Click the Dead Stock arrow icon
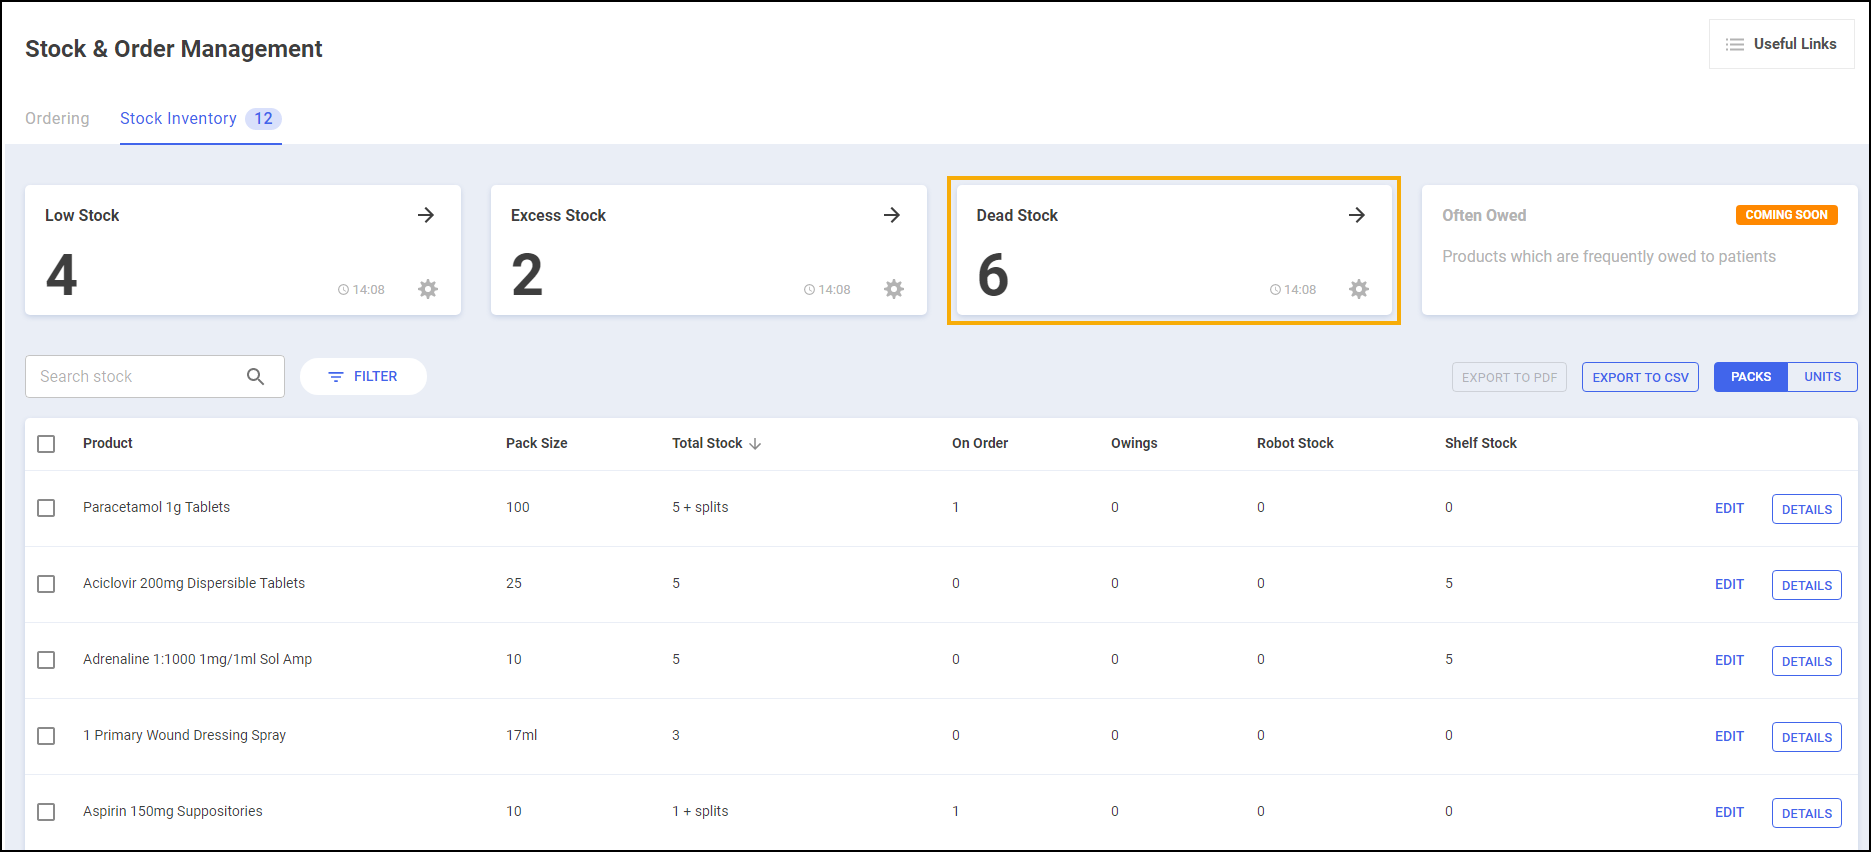This screenshot has height=852, width=1871. coord(1357,215)
